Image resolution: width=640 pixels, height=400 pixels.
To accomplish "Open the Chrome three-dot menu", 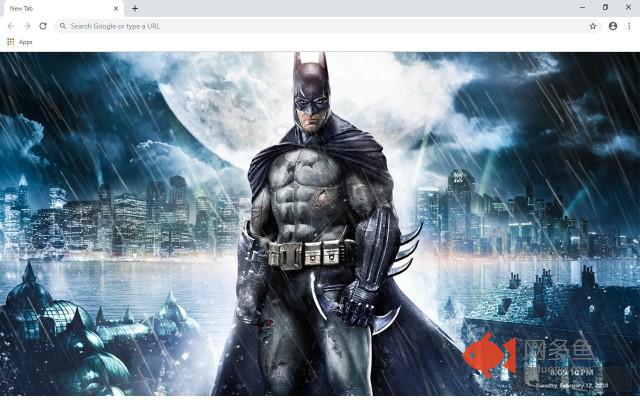I will click(x=629, y=26).
